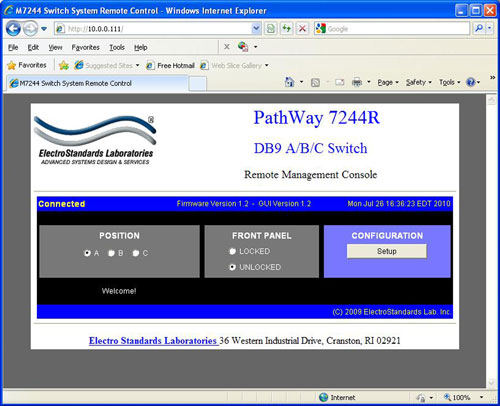Click the 100% zoom level button

pos(457,397)
